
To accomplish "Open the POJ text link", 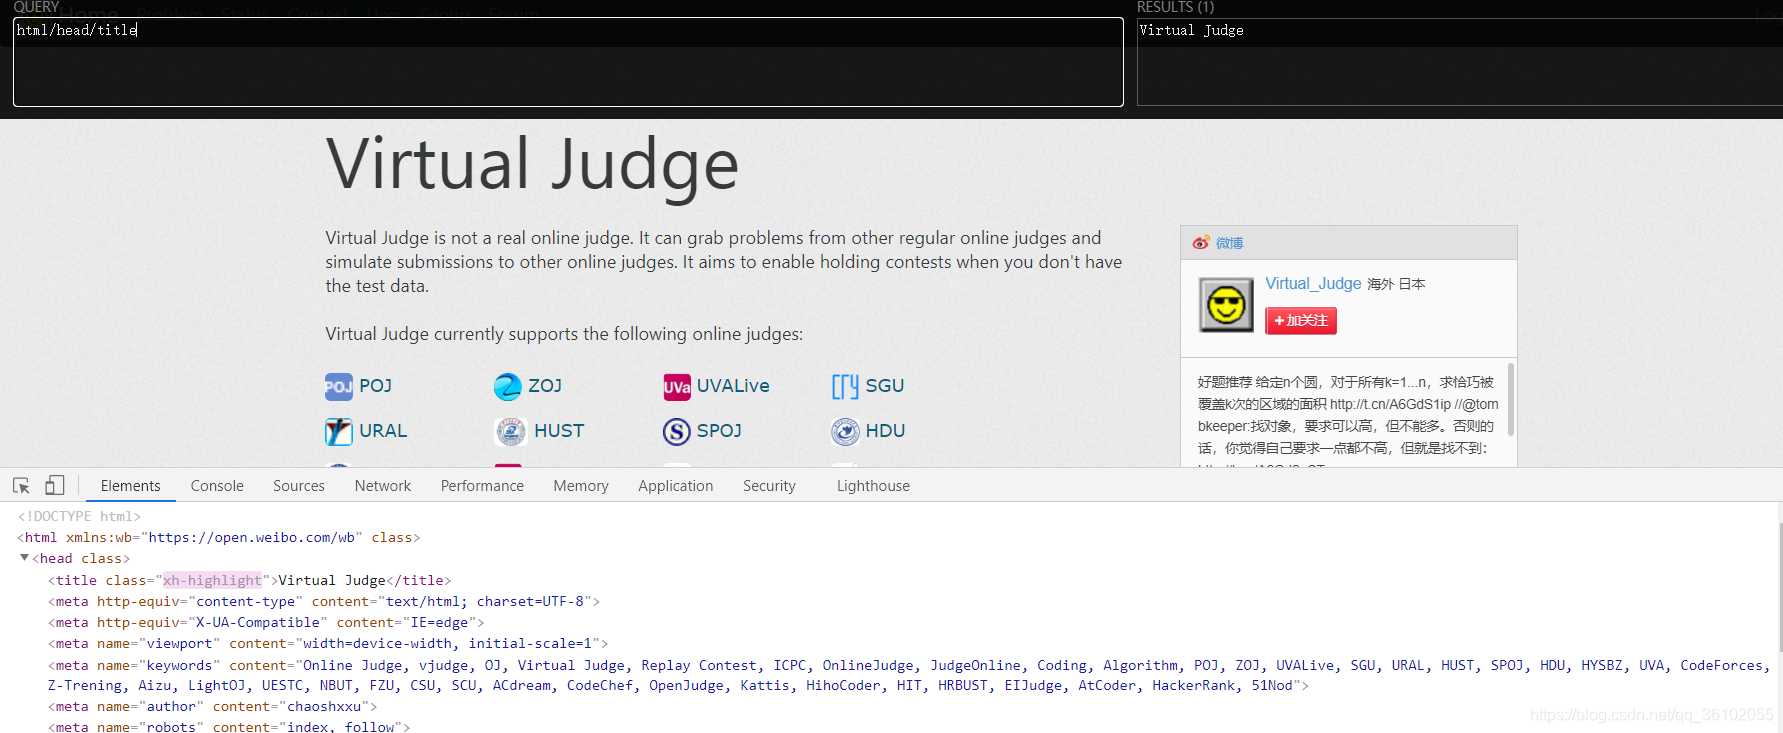I will pyautogui.click(x=375, y=386).
